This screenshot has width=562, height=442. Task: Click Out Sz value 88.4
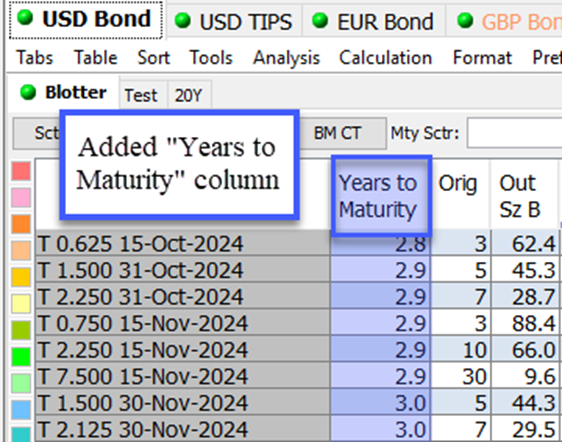[525, 323]
